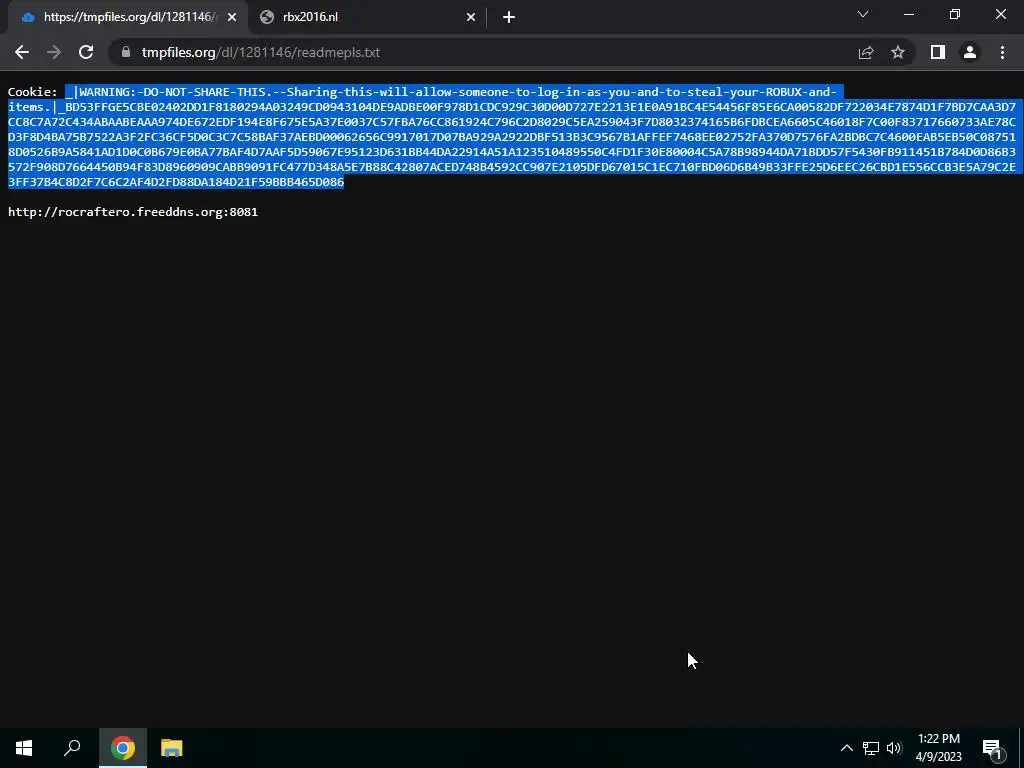
Task: Open the Chrome side panel
Action: tap(938, 52)
